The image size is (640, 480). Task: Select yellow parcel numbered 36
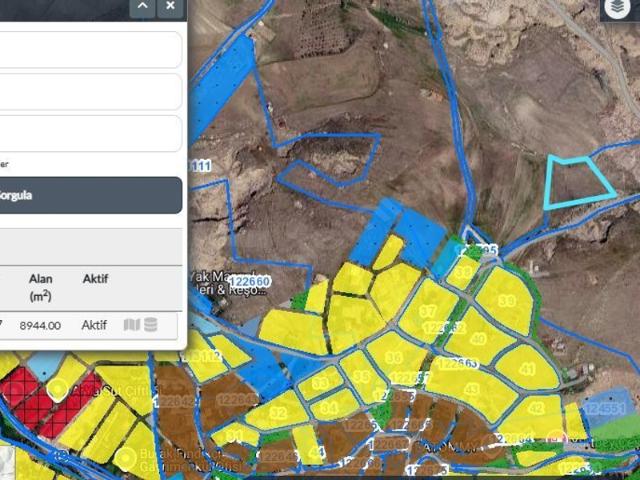click(x=394, y=358)
